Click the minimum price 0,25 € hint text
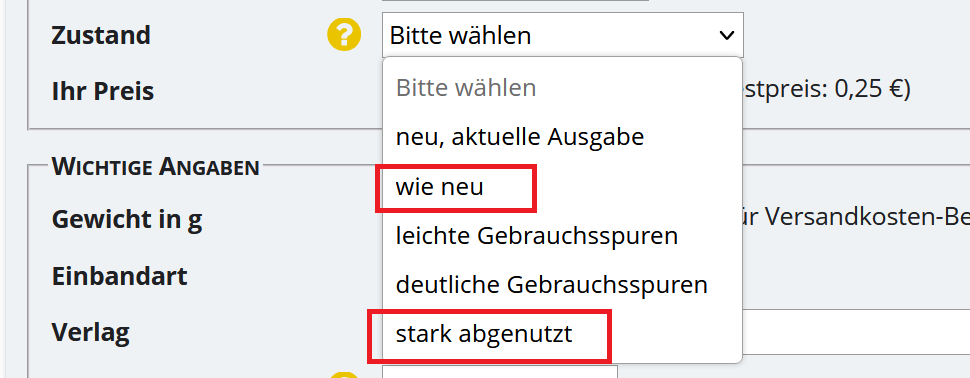Viewport: 970px width, 378px height. coord(826,90)
